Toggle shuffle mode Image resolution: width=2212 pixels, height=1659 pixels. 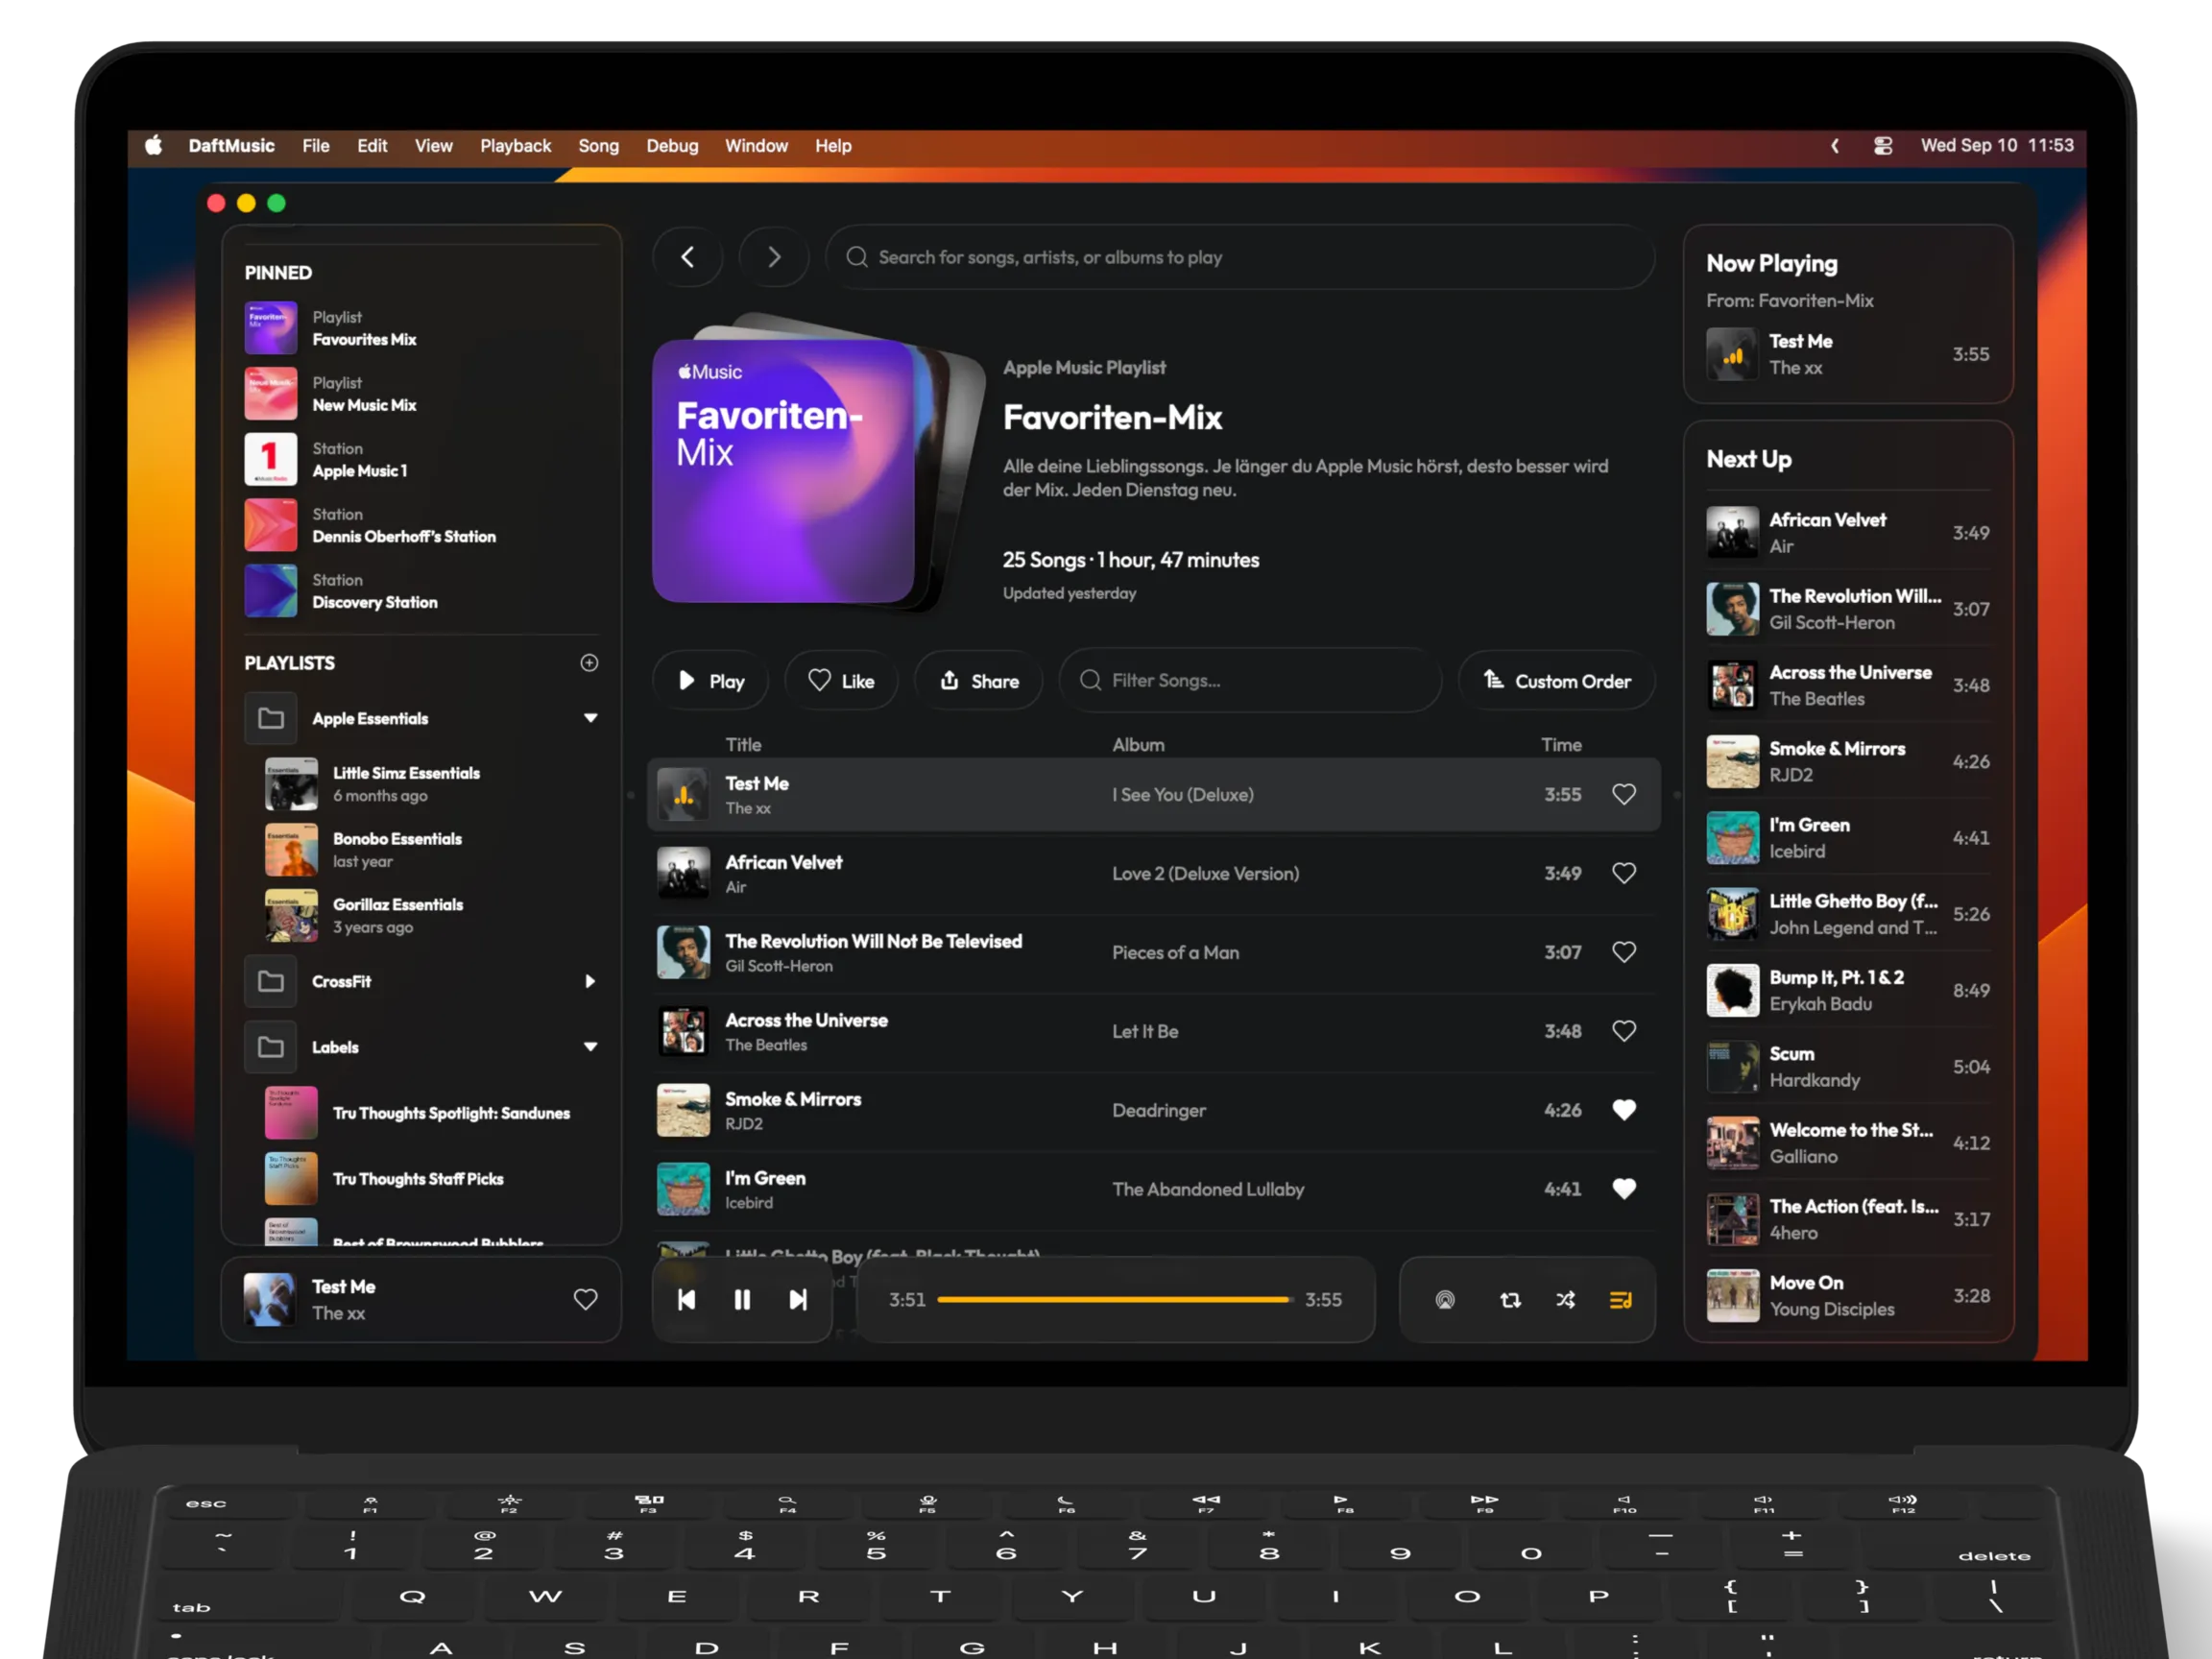(x=1565, y=1299)
